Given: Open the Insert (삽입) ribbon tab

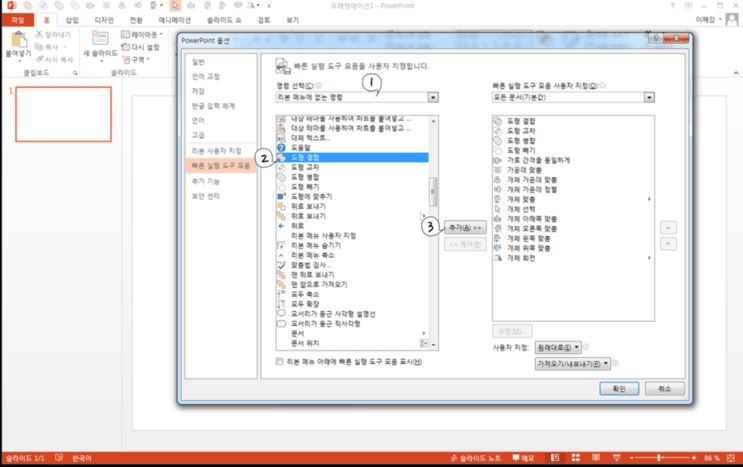Looking at the screenshot, I should point(72,20).
